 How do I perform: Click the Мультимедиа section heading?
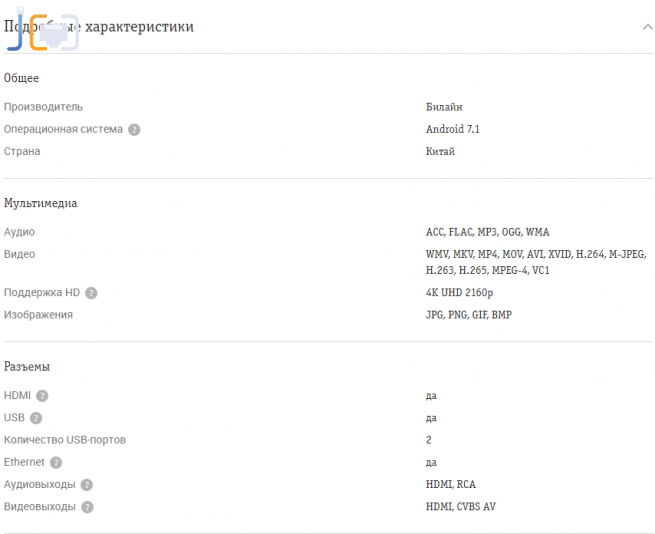click(40, 203)
